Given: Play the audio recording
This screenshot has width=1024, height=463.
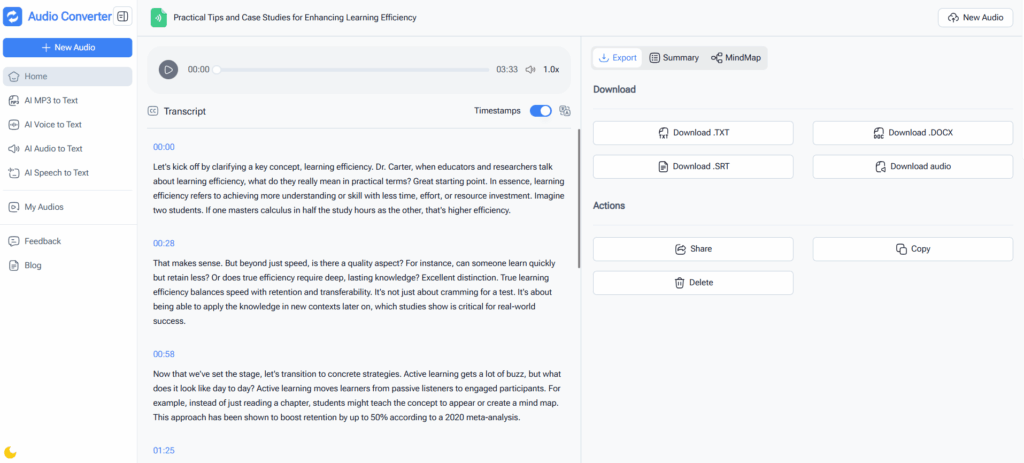Looking at the screenshot, I should [x=168, y=69].
